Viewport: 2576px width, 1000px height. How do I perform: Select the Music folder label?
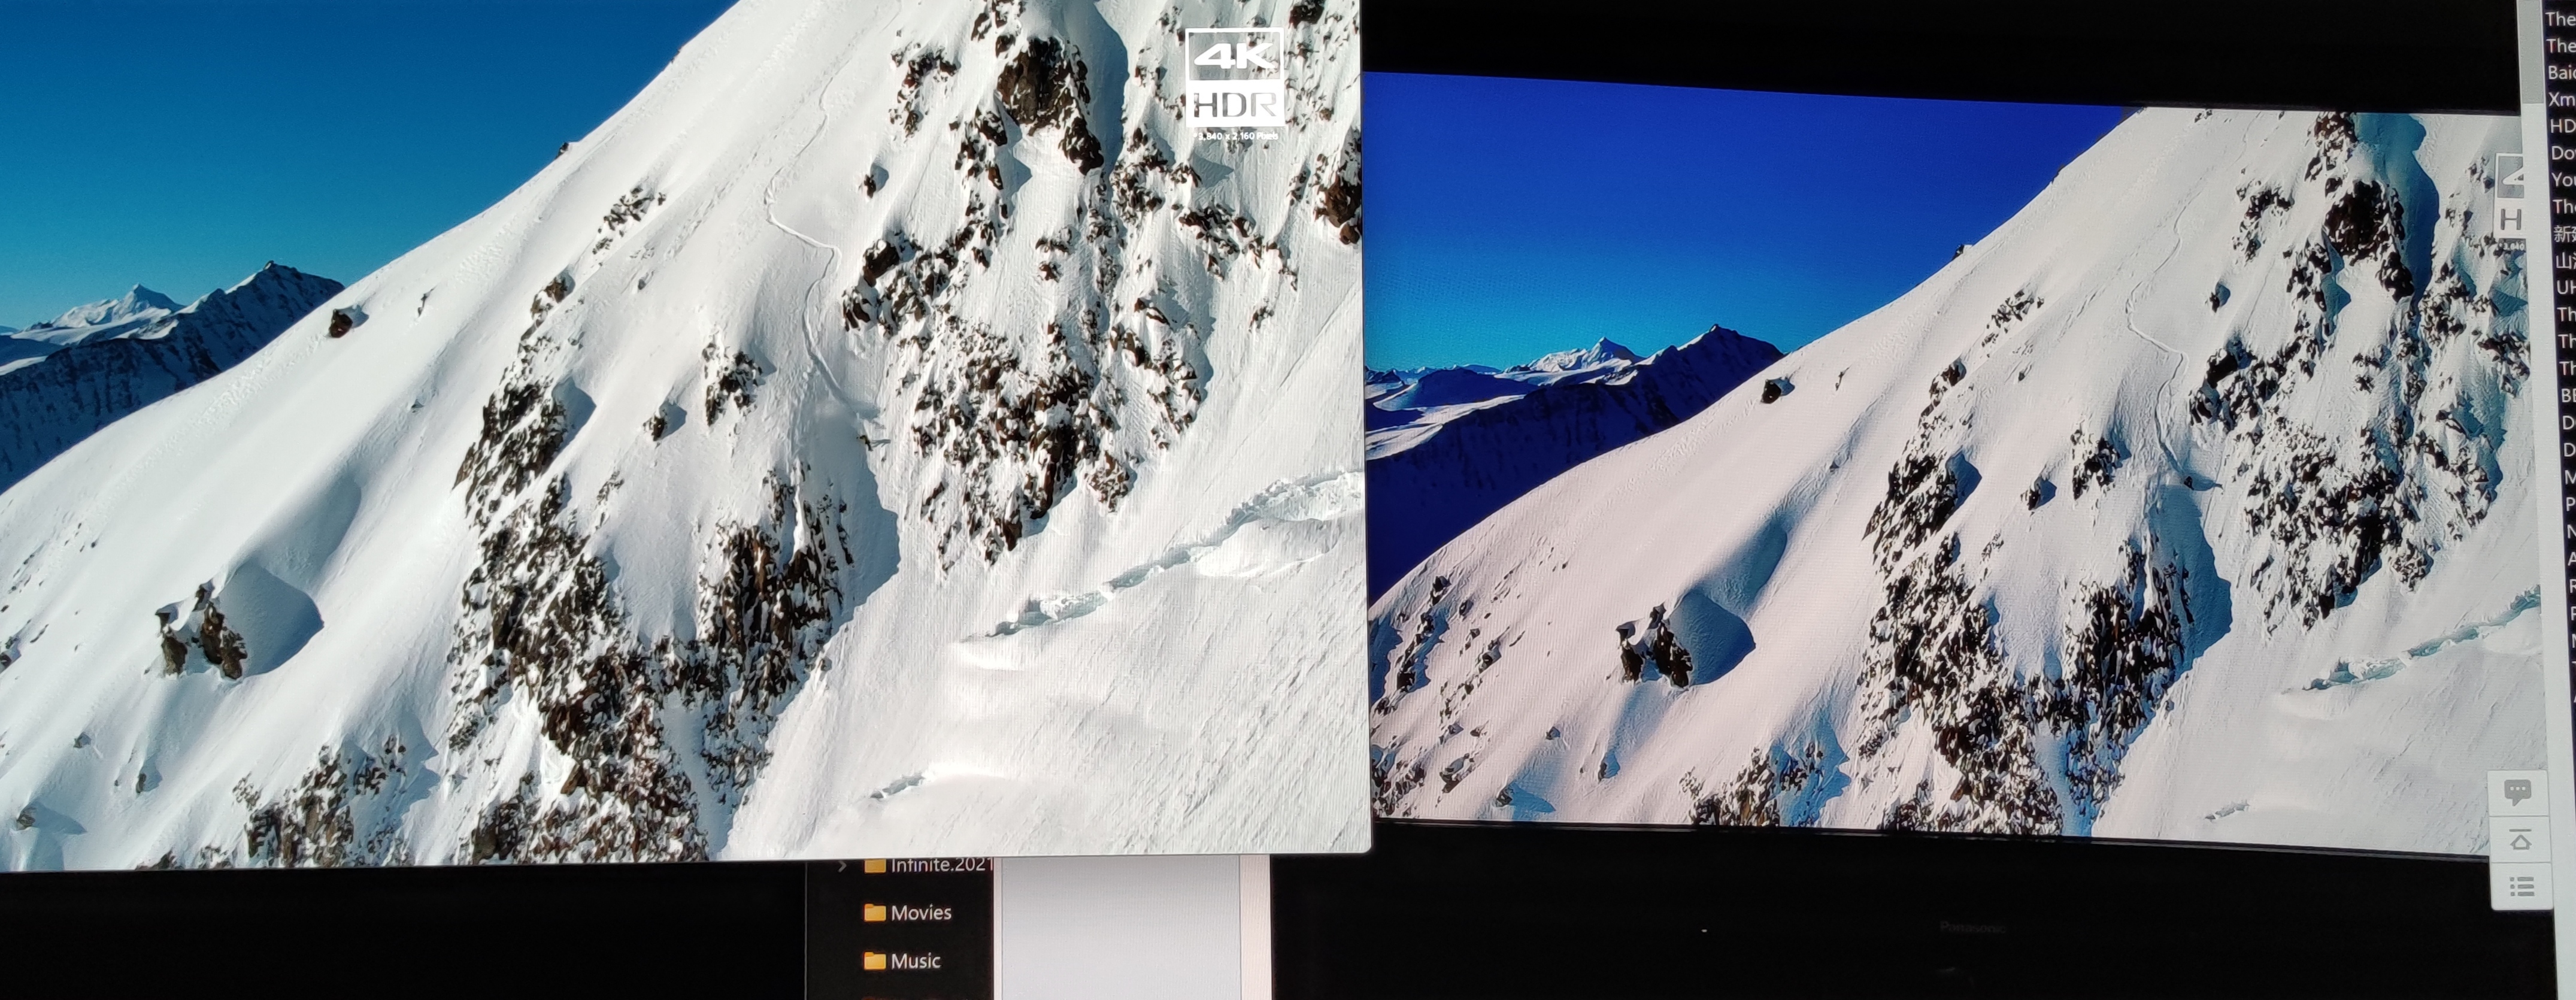tap(915, 961)
